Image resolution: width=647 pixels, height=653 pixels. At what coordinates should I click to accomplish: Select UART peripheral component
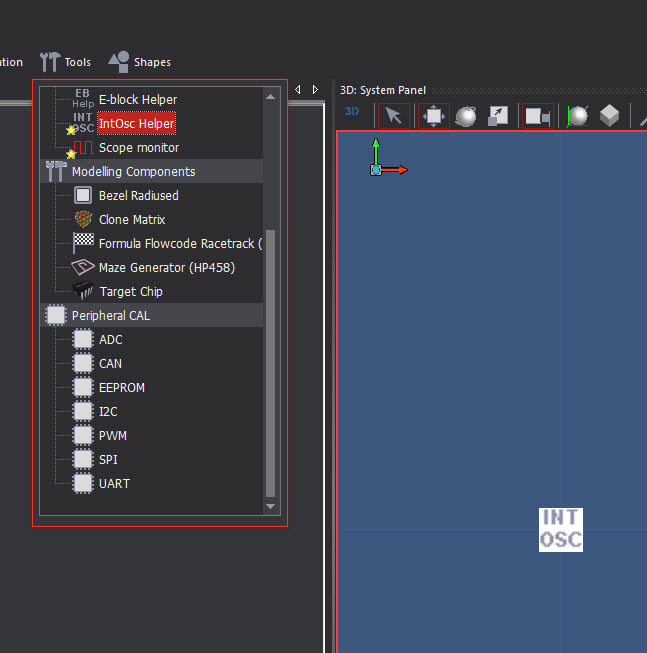click(114, 484)
